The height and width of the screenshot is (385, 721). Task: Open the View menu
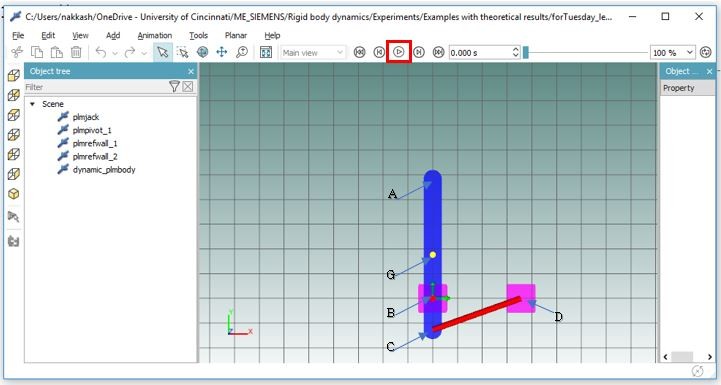click(80, 35)
